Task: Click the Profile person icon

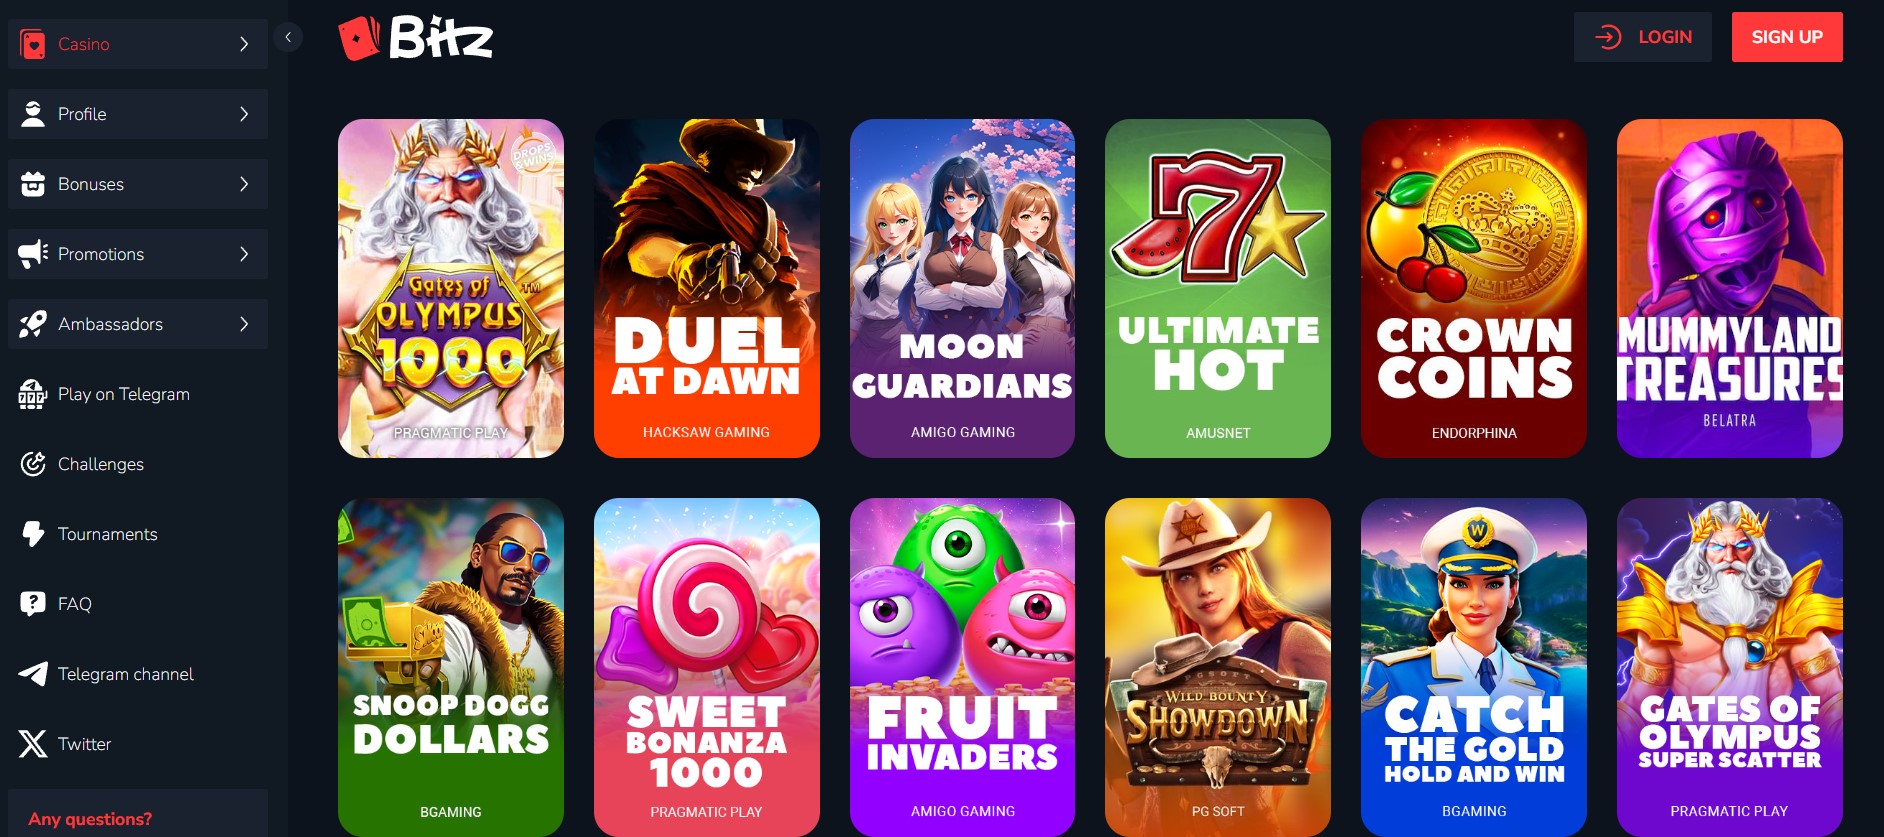Action: 33,114
